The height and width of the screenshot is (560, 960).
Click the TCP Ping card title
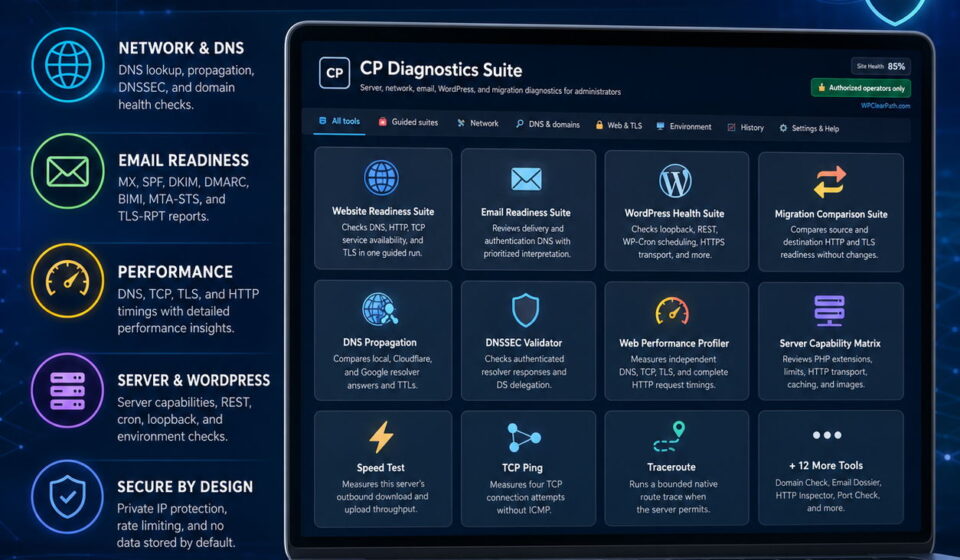point(522,468)
